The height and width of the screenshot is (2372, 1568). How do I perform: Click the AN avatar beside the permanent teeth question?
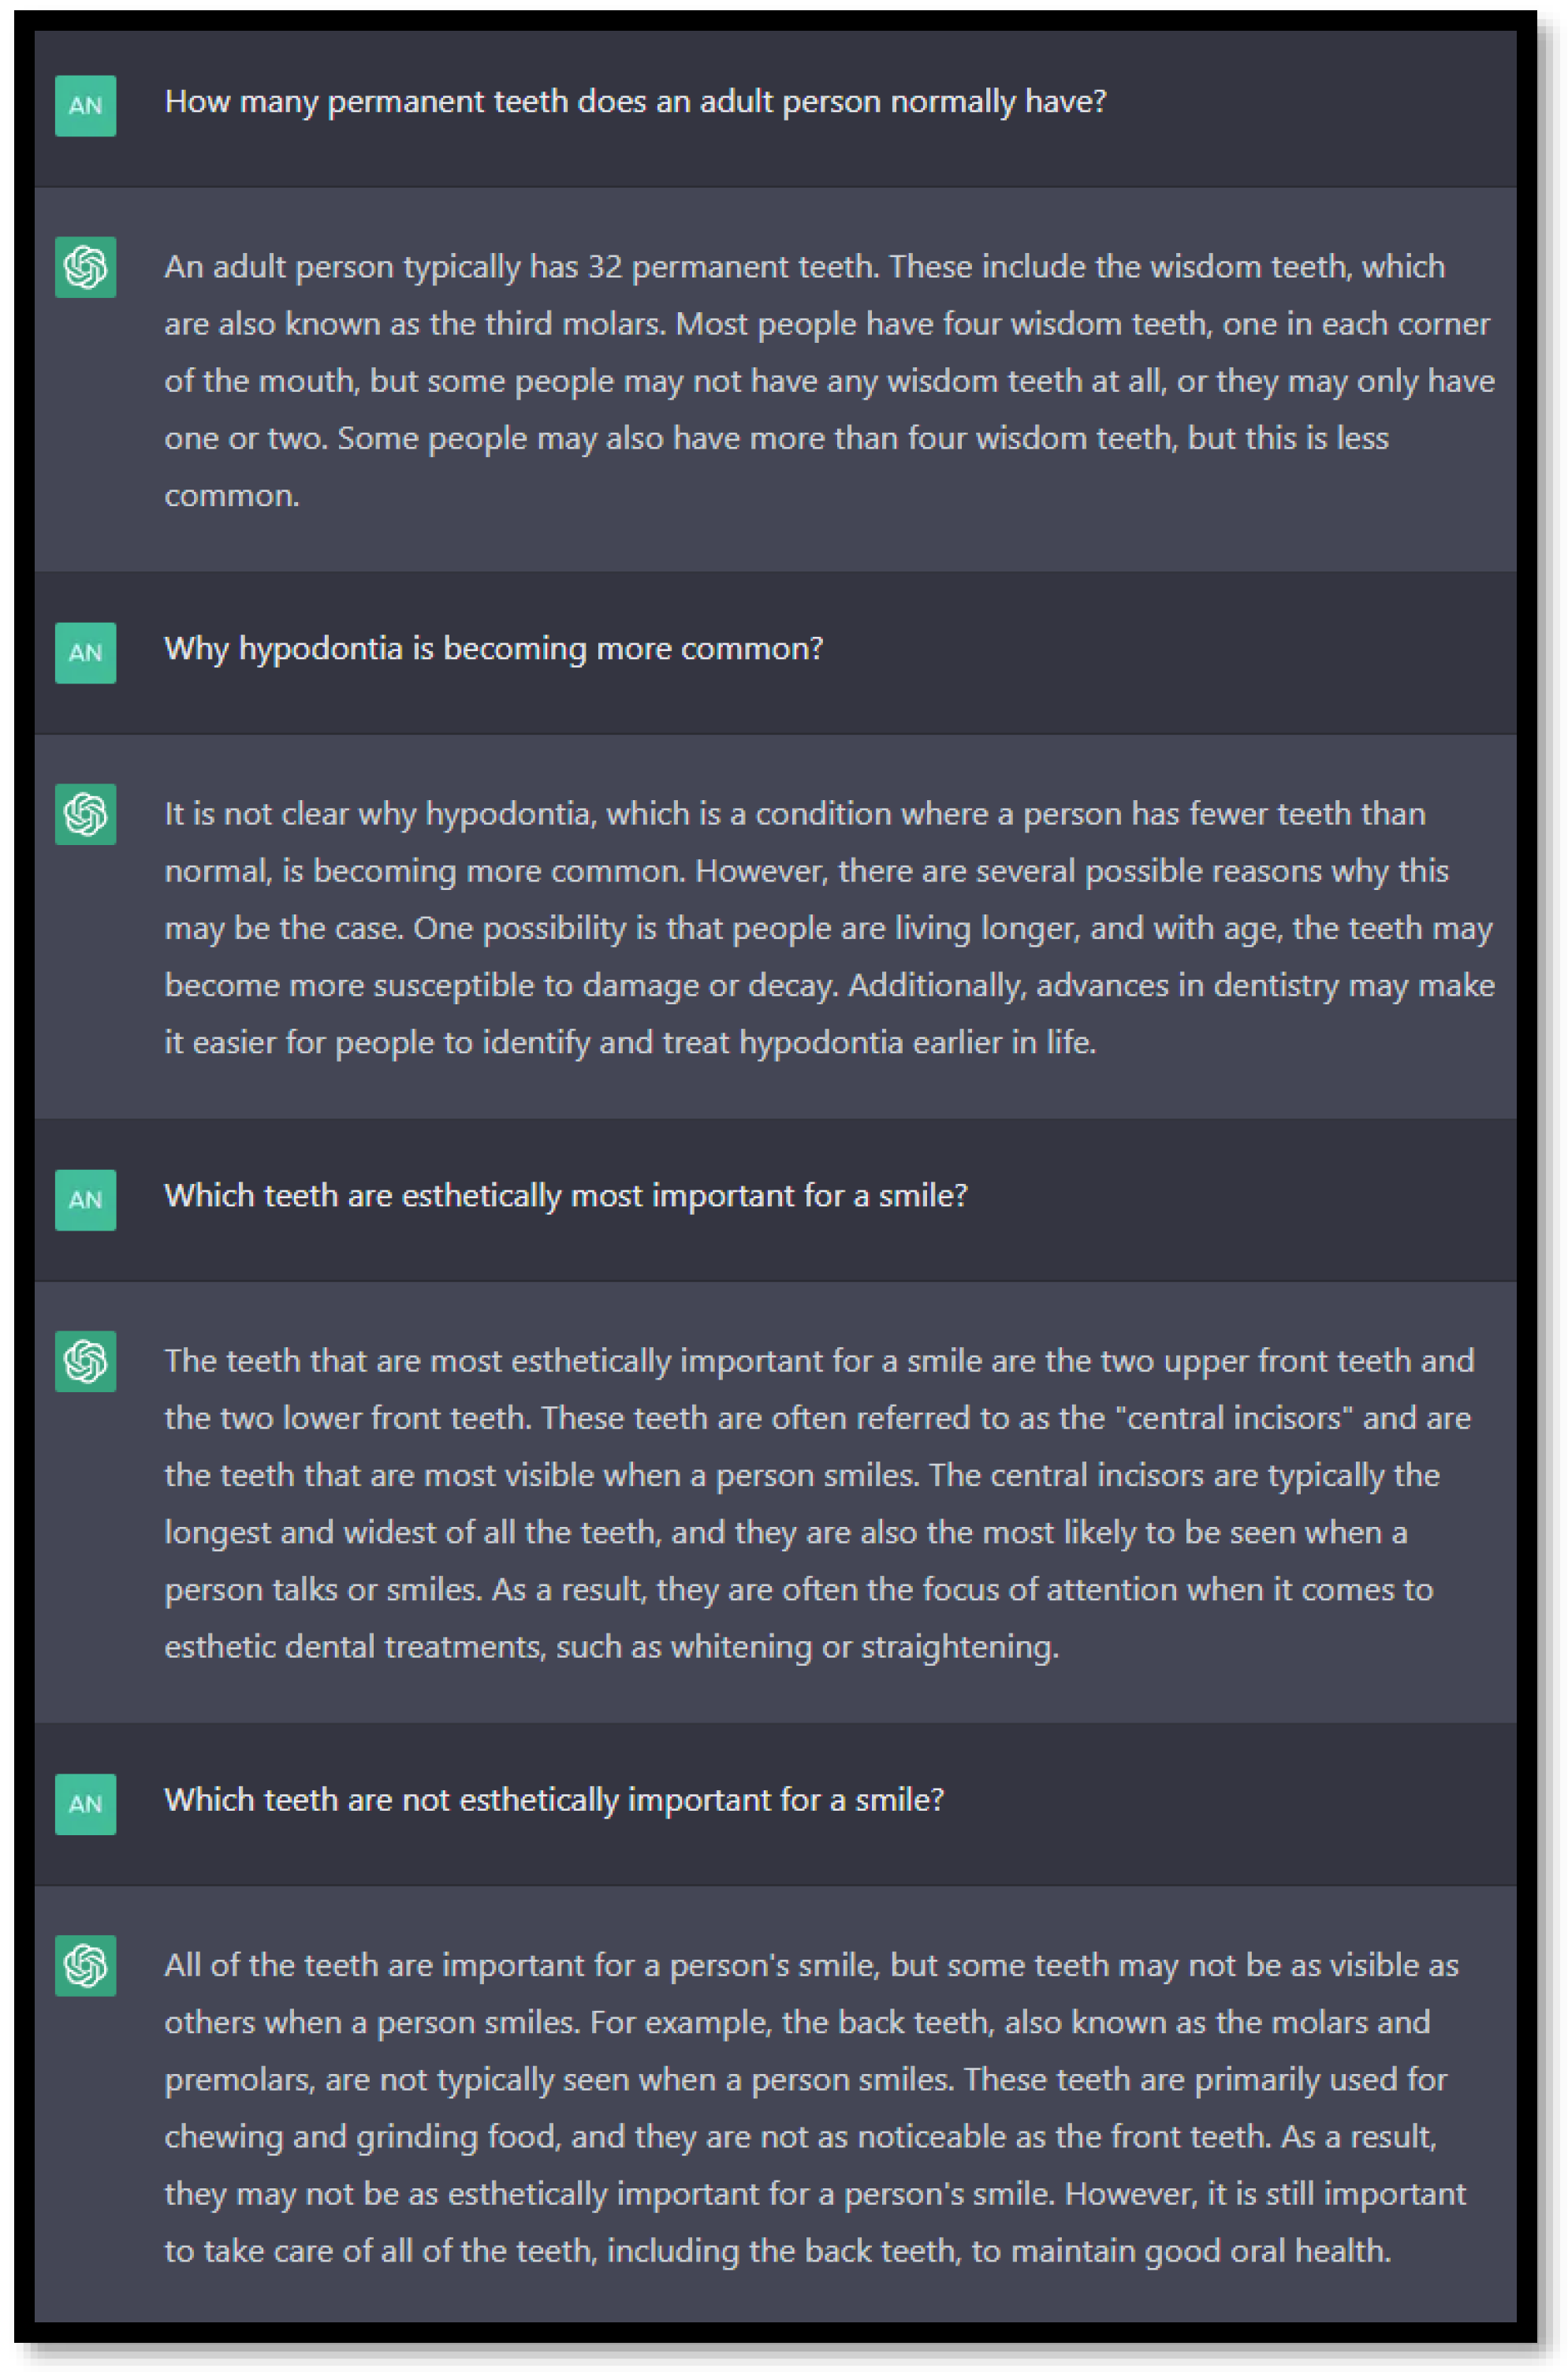[x=85, y=106]
